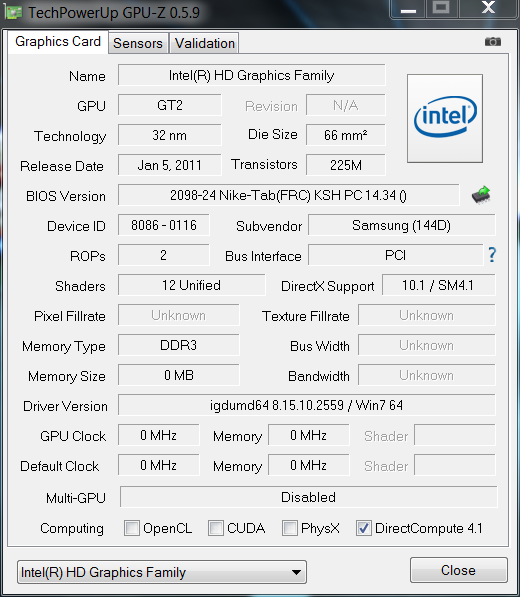Click the Shaders value 12 Unified
Screen dimensions: 520x597
191,285
